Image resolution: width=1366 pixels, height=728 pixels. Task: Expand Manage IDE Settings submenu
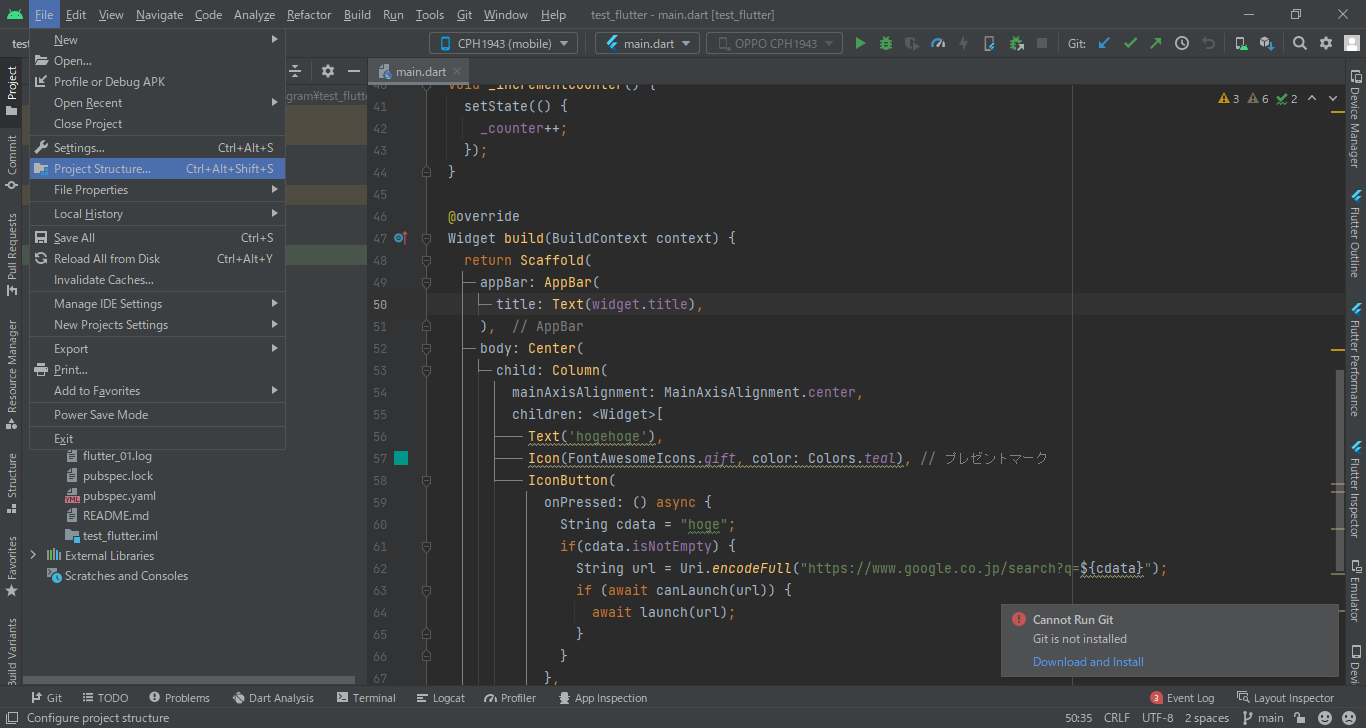[157, 304]
